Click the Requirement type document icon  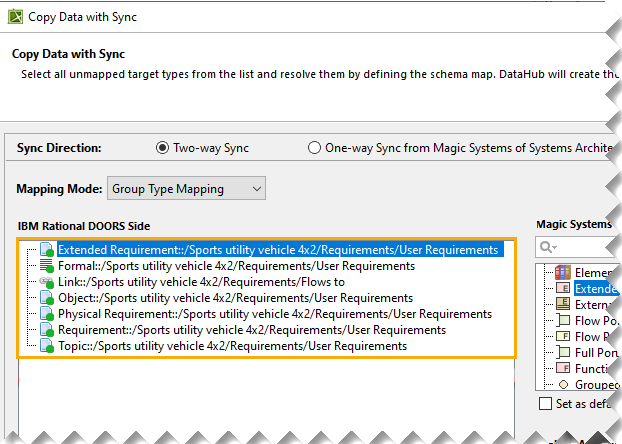click(x=47, y=330)
